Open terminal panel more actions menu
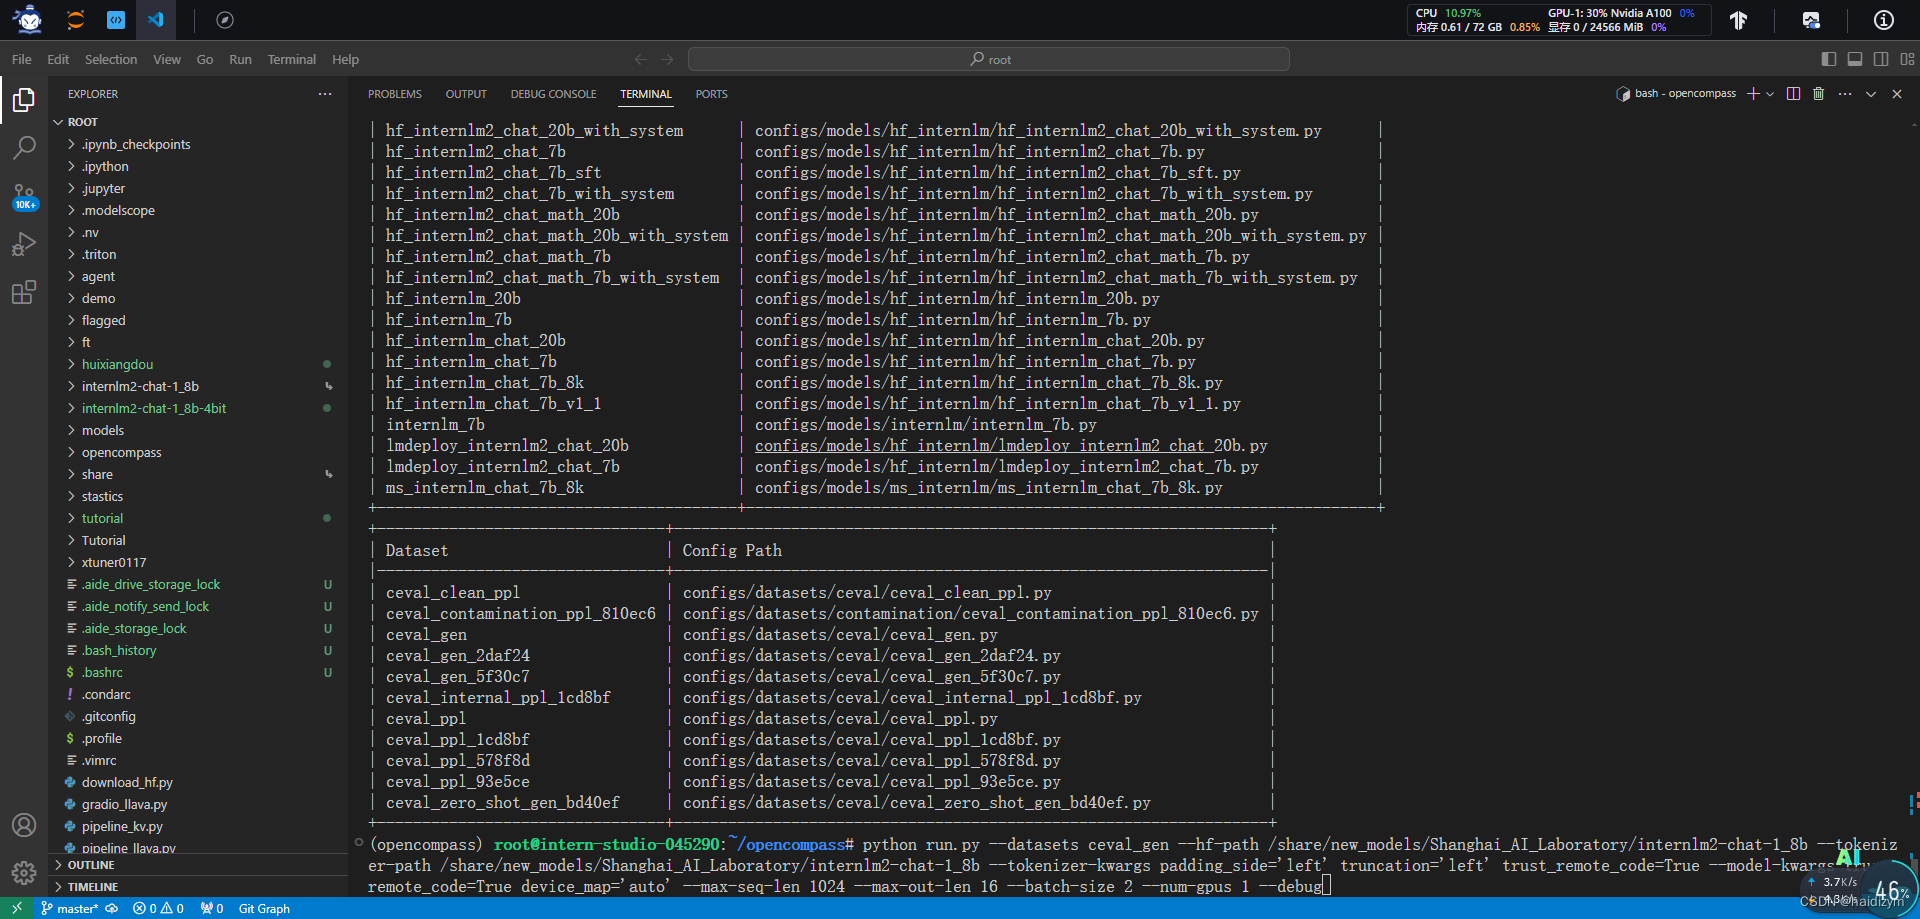Viewport: 1920px width, 919px height. [x=1845, y=93]
